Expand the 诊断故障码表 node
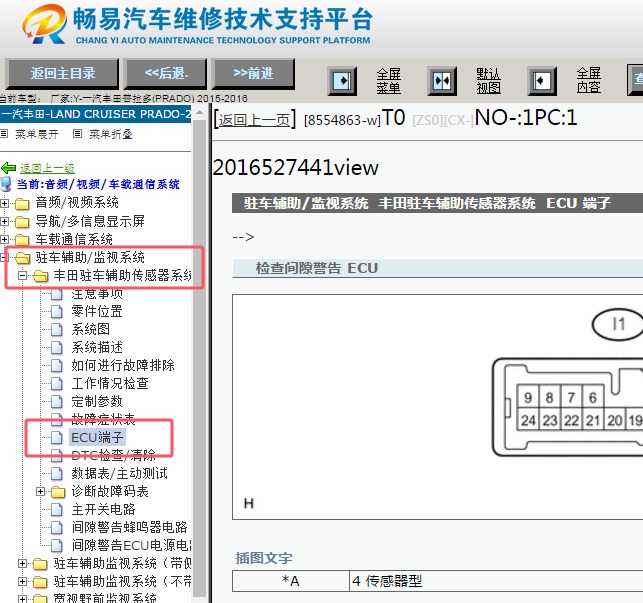Image resolution: width=643 pixels, height=603 pixels. click(40, 491)
